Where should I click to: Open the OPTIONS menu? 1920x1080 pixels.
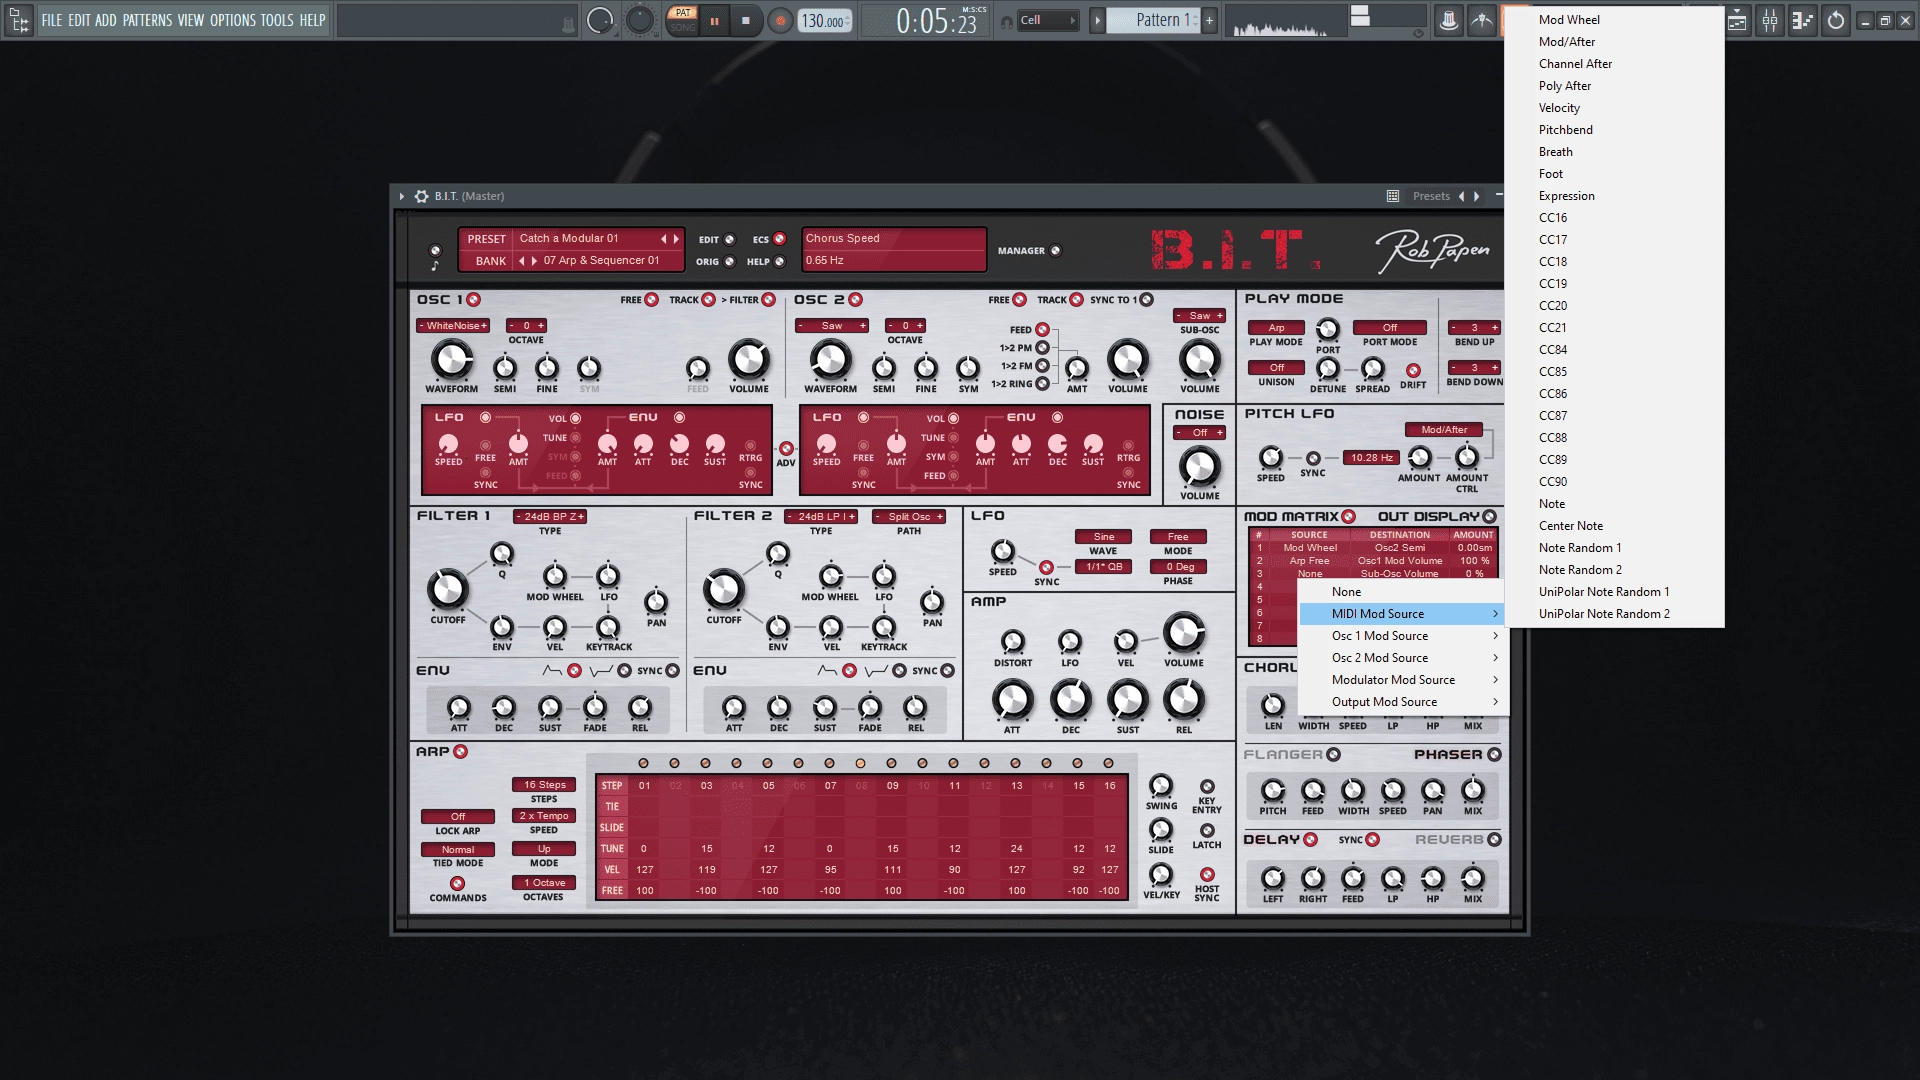(233, 20)
